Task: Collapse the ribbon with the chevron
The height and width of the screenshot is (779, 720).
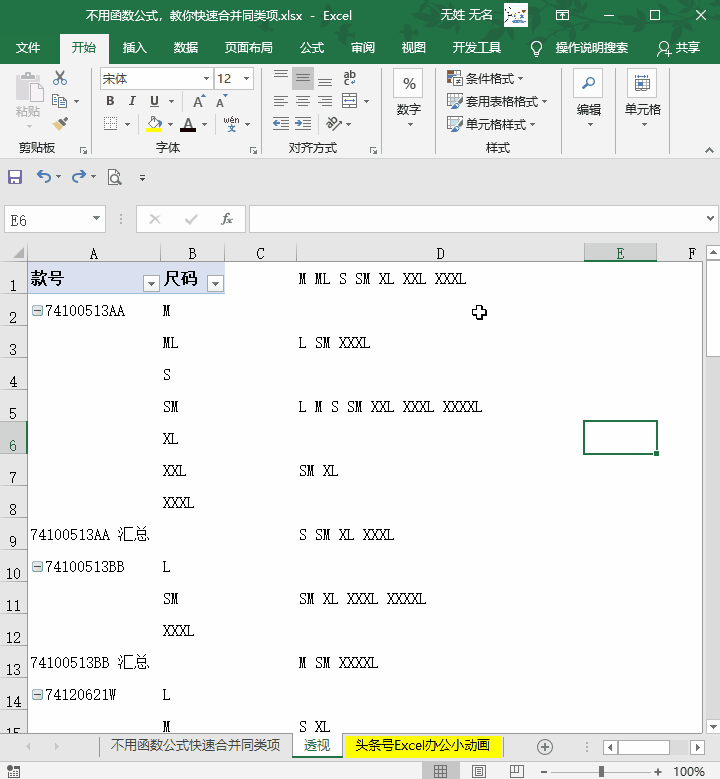Action: (x=709, y=150)
